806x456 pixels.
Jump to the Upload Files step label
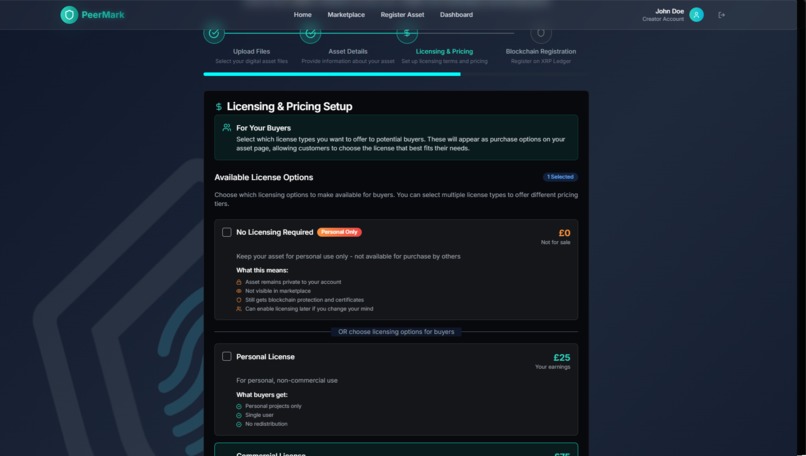[x=251, y=51]
